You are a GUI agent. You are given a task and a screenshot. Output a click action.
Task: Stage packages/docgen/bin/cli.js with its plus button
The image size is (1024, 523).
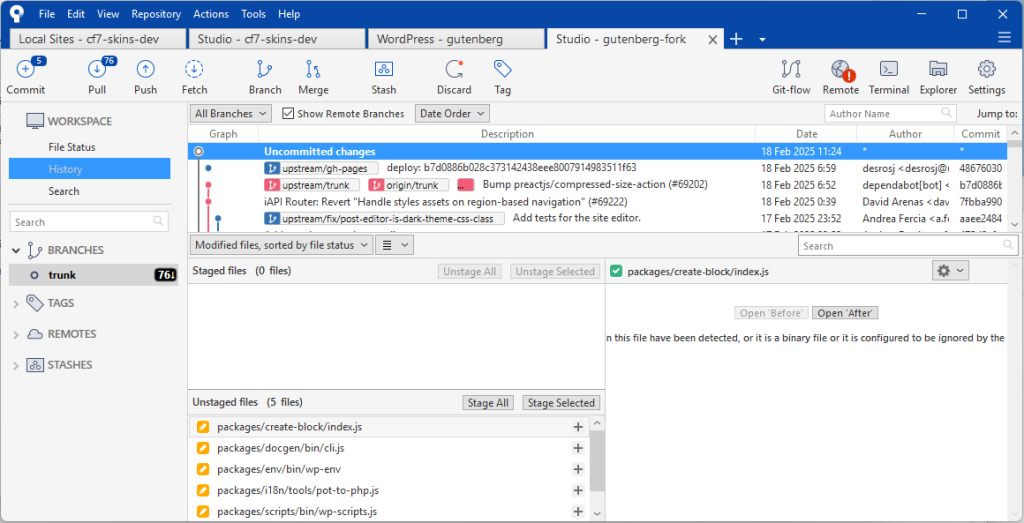(x=577, y=448)
